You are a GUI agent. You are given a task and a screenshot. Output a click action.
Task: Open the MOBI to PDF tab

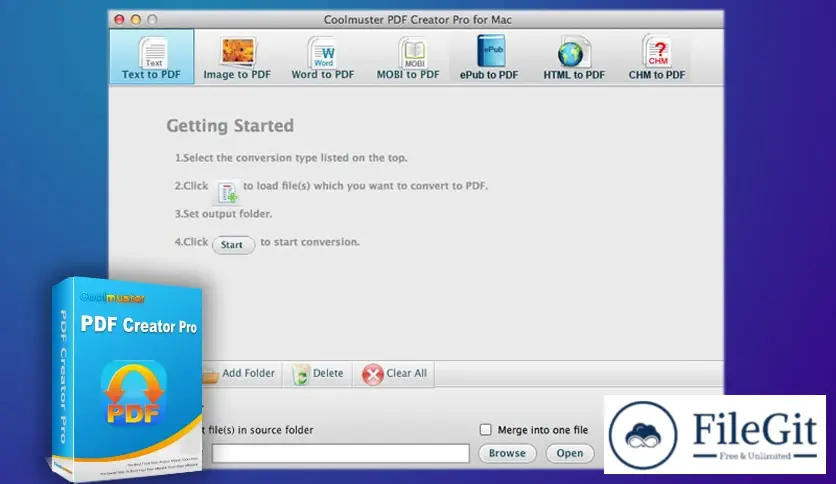pos(408,57)
